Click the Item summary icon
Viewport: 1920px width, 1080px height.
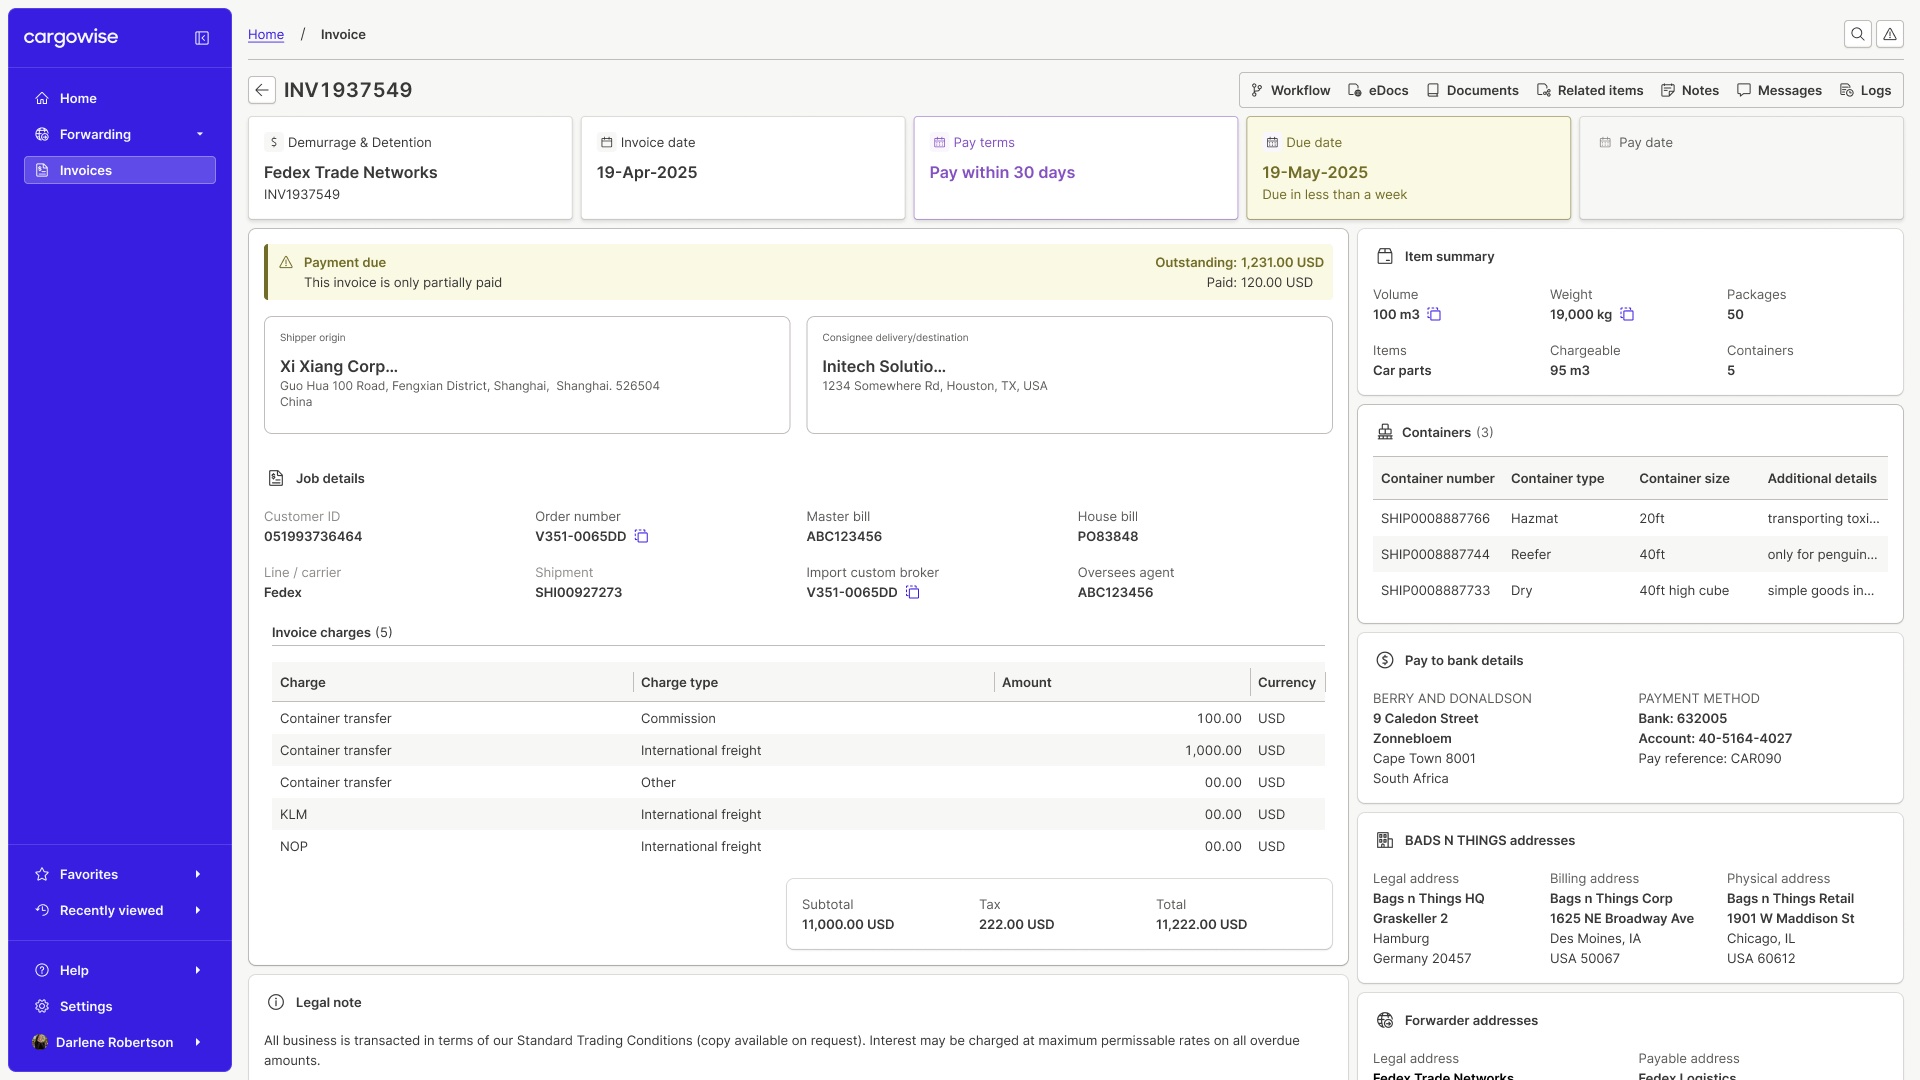click(x=1385, y=256)
